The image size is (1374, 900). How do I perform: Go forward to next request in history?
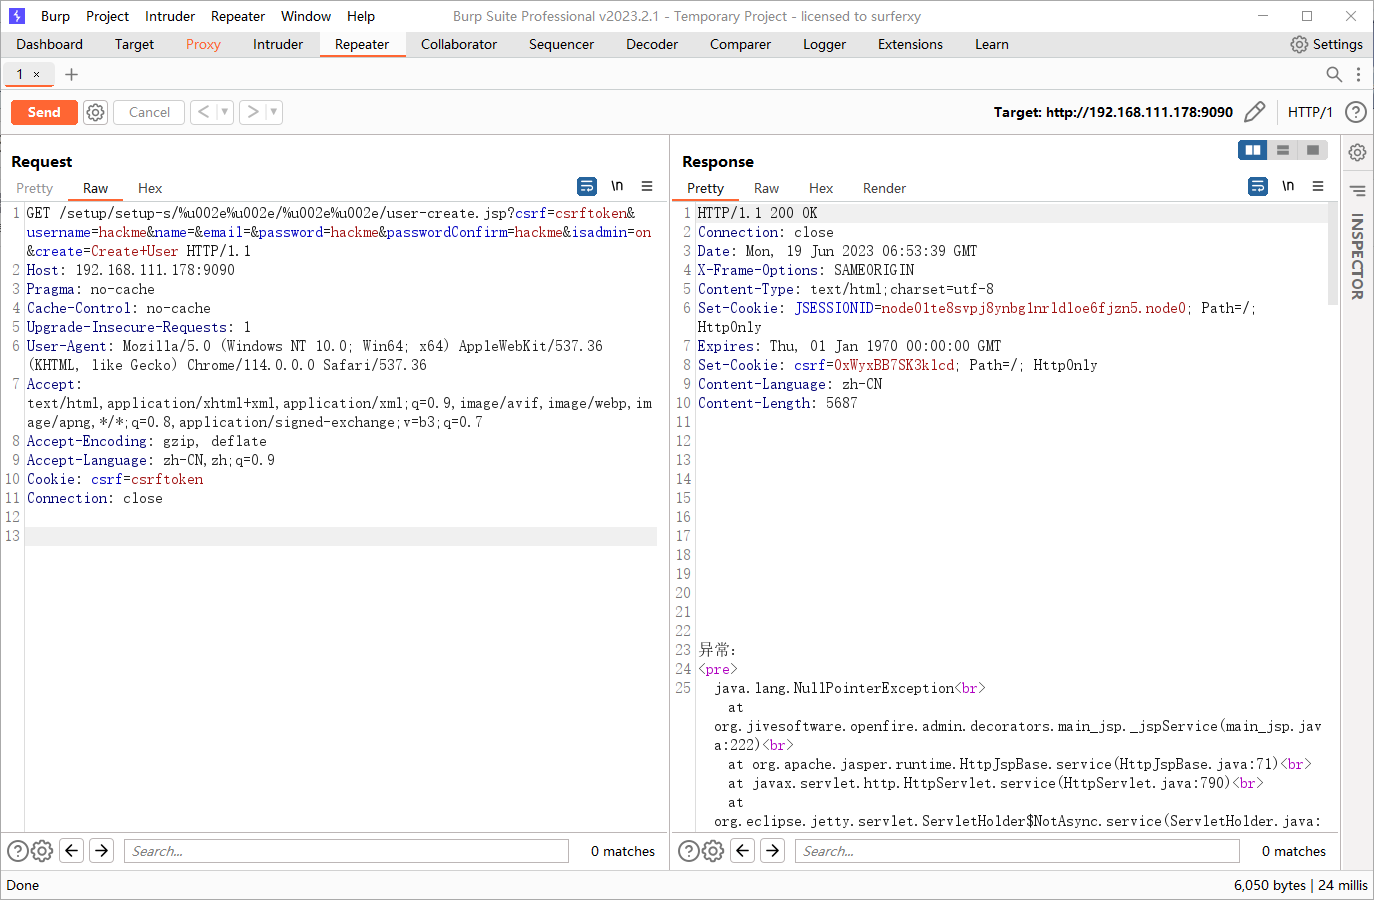(253, 112)
